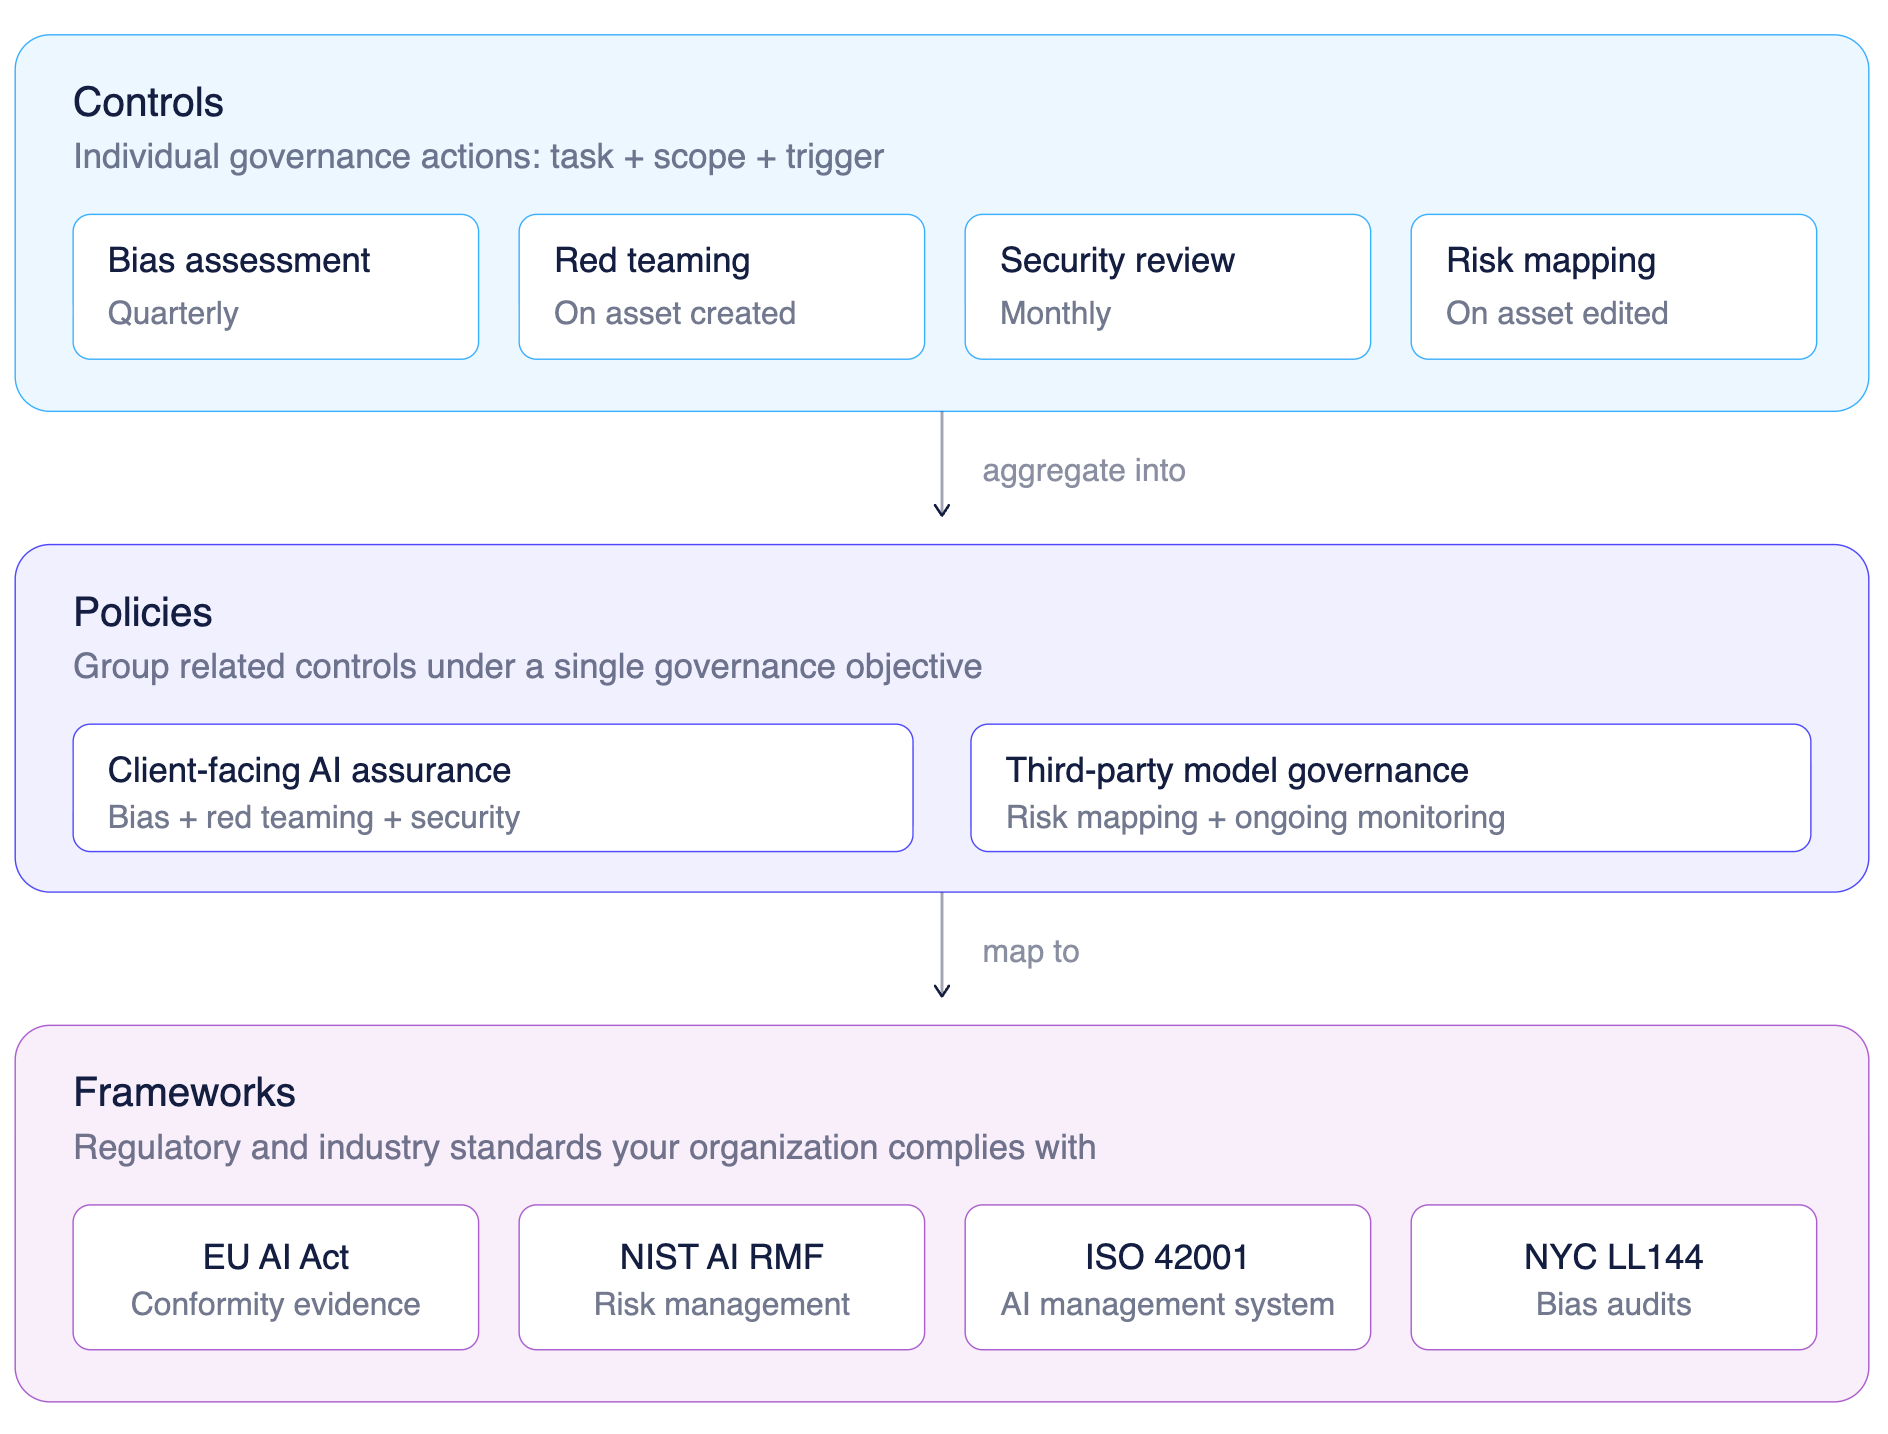Click the arrowhead pointing to Frameworks
The height and width of the screenshot is (1434, 1888).
pyautogui.click(x=941, y=991)
